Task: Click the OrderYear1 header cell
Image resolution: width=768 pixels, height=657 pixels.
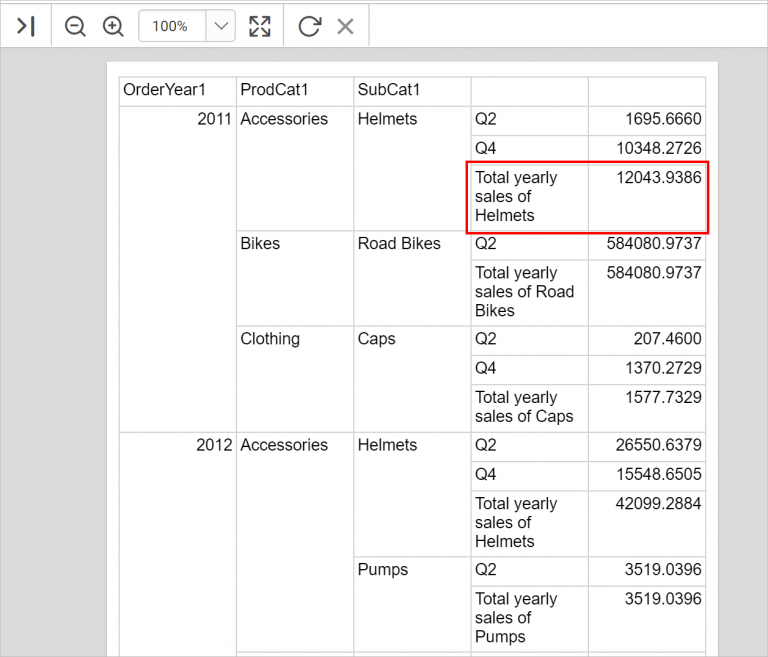Action: (x=178, y=91)
